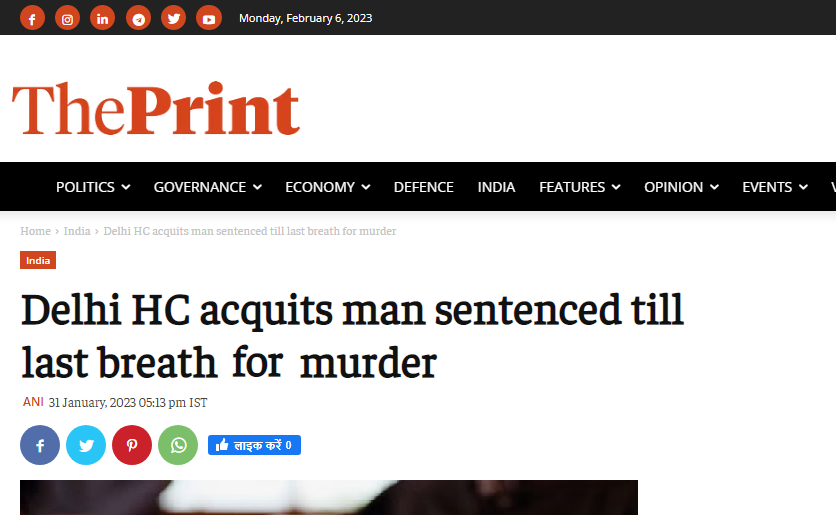Viewport: 836px width, 515px height.
Task: Share article via green WhatsApp button
Action: point(178,445)
